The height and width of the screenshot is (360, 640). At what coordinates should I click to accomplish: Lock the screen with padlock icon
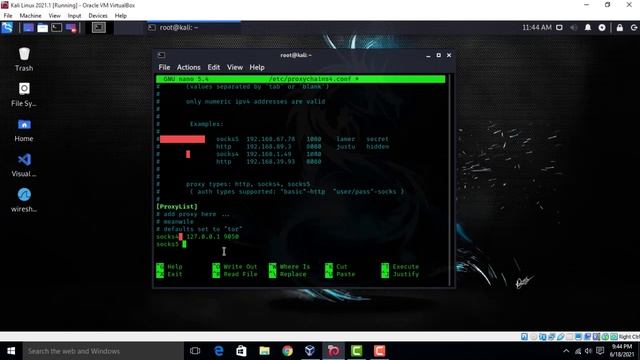coord(620,28)
